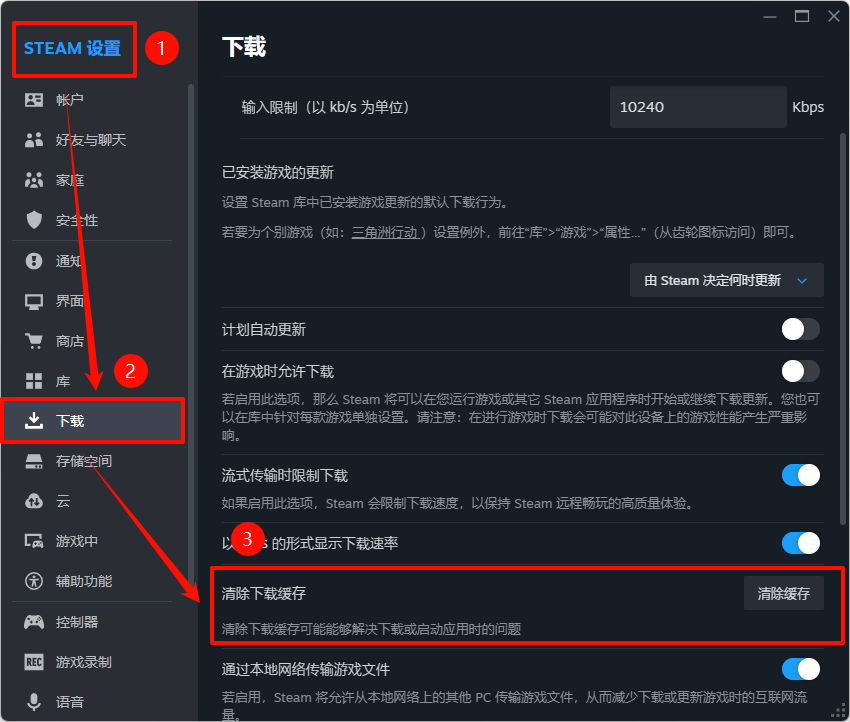Click the 已安装游戏的更新 section heading
The width and height of the screenshot is (850, 722).
(278, 173)
